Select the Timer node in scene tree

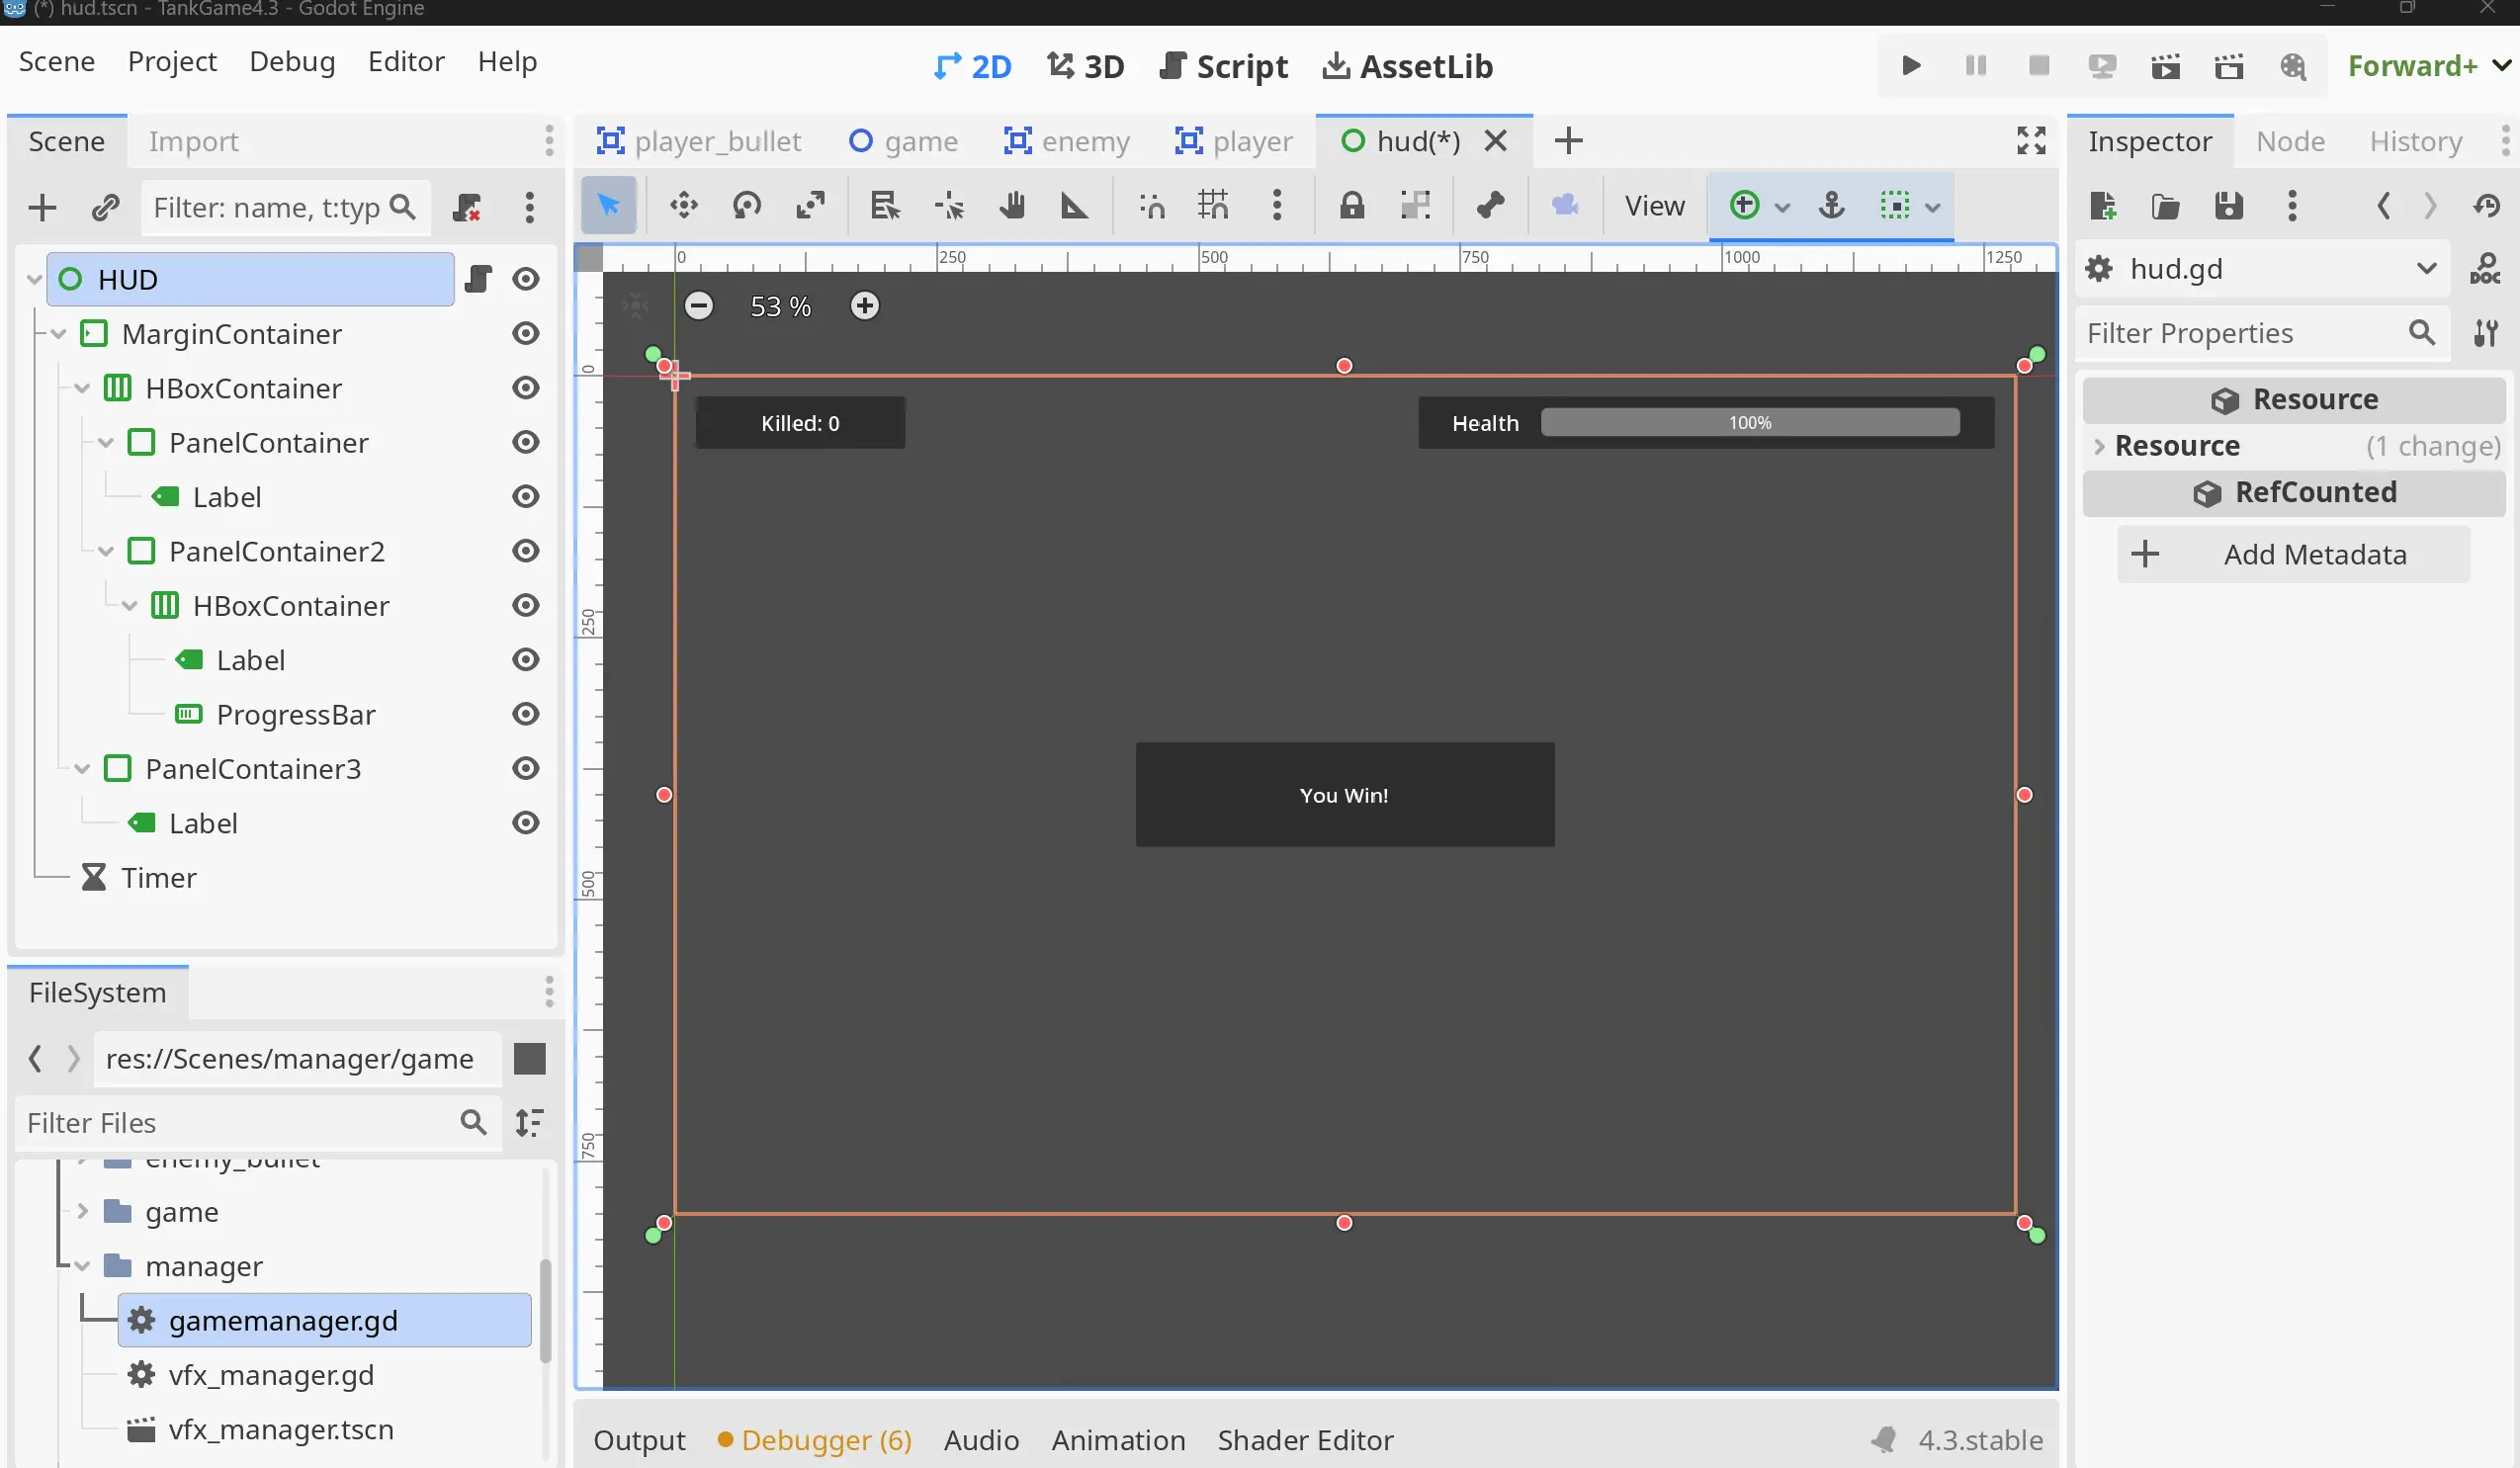(158, 877)
